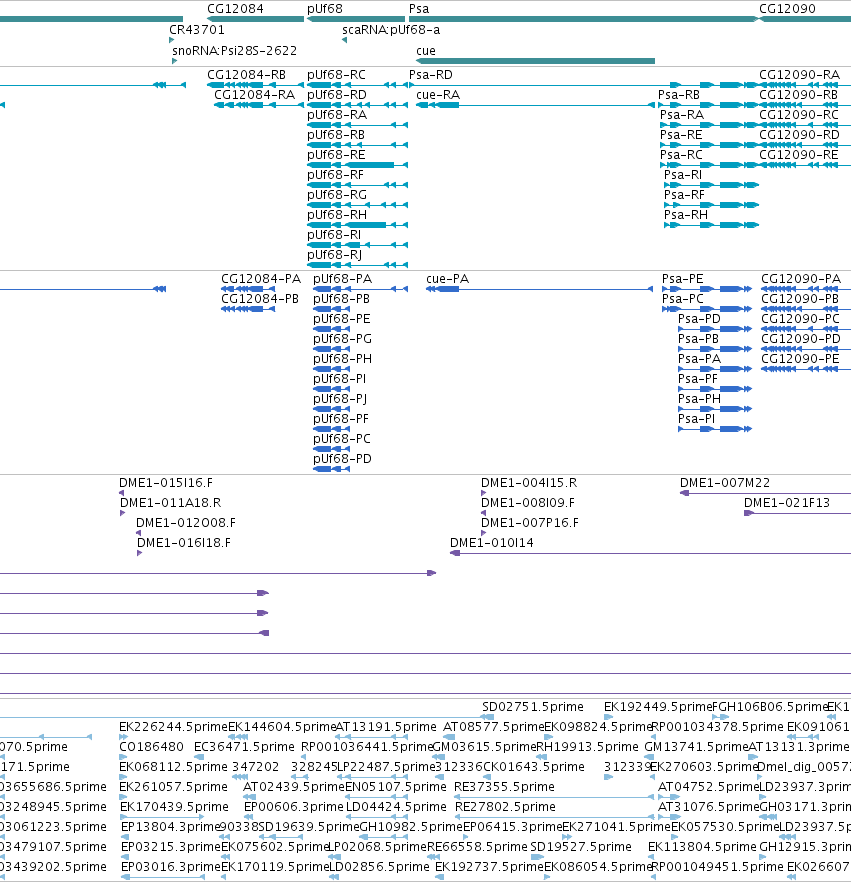851x882 pixels.
Task: Select transcript CG12084-RB
Action: click(x=246, y=75)
